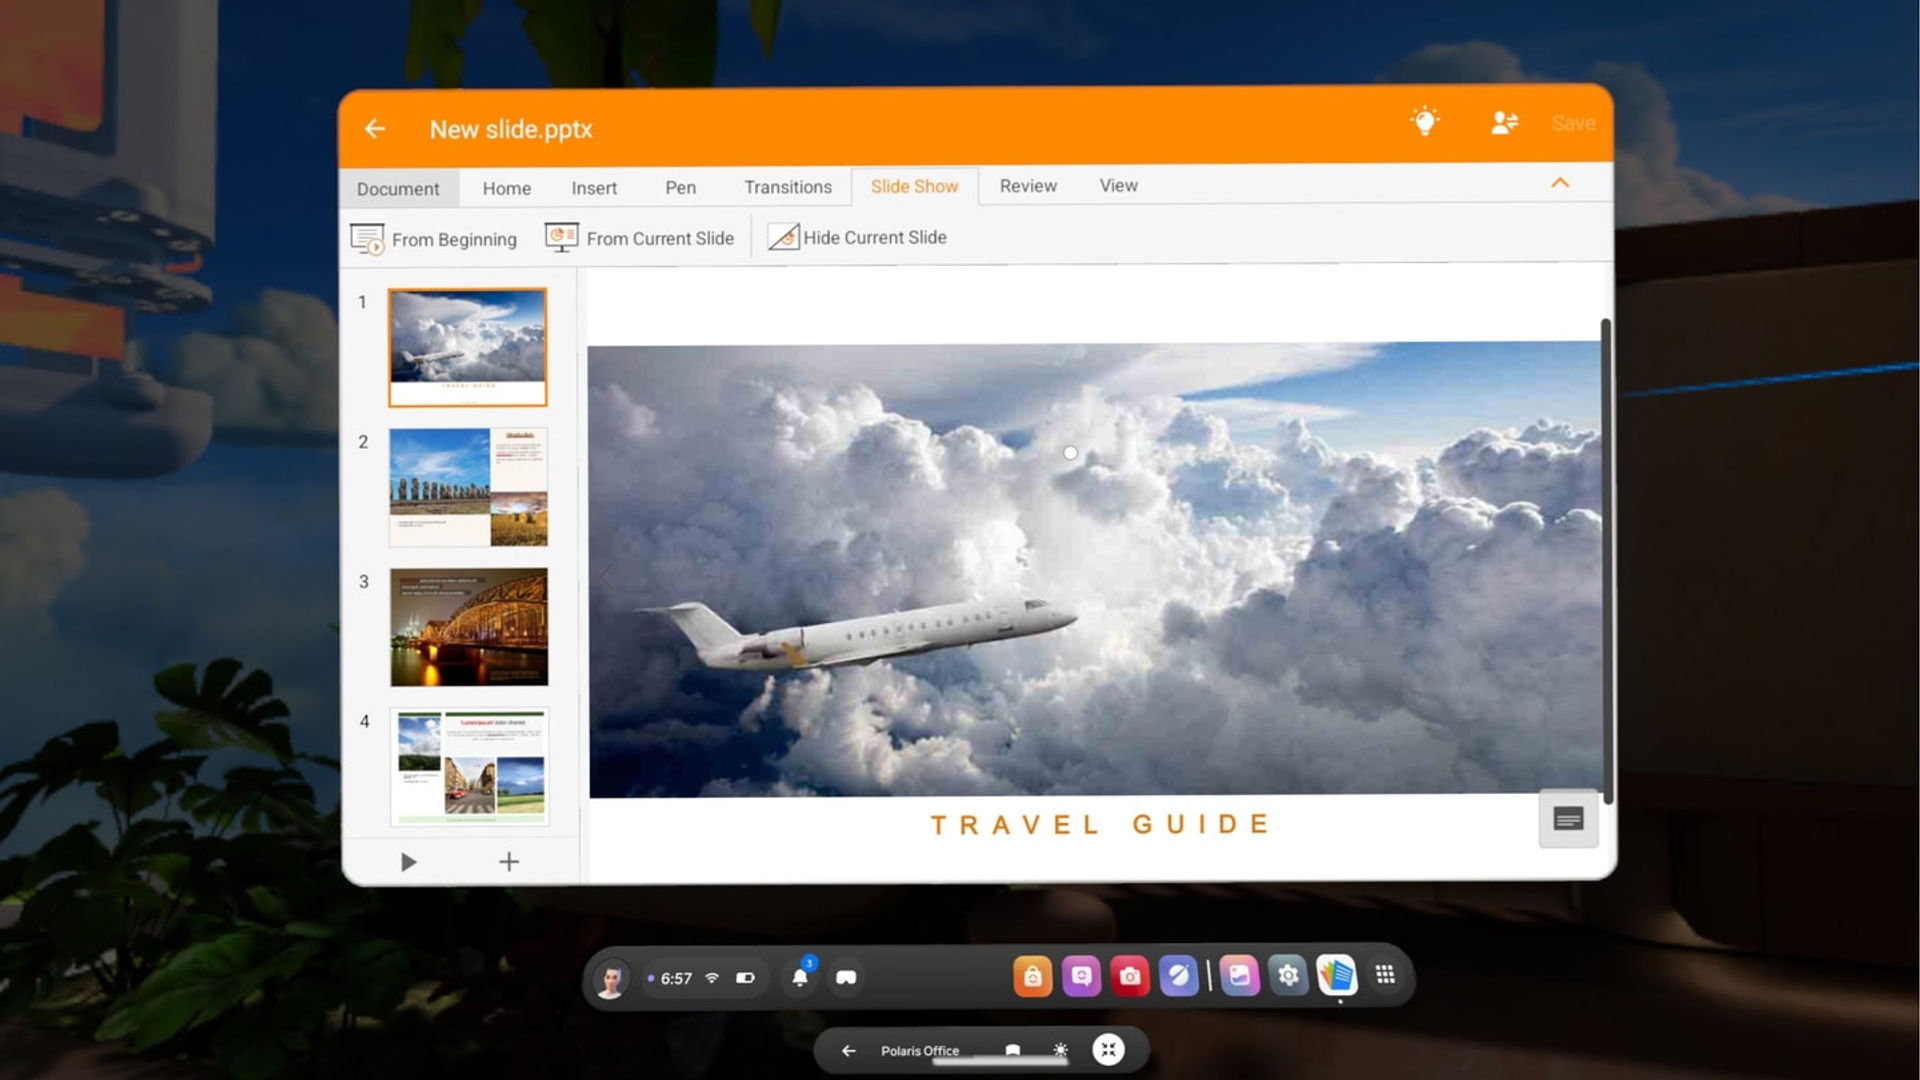Screen dimensions: 1920x1080
Task: Open the slide notes icon
Action: coord(1568,820)
